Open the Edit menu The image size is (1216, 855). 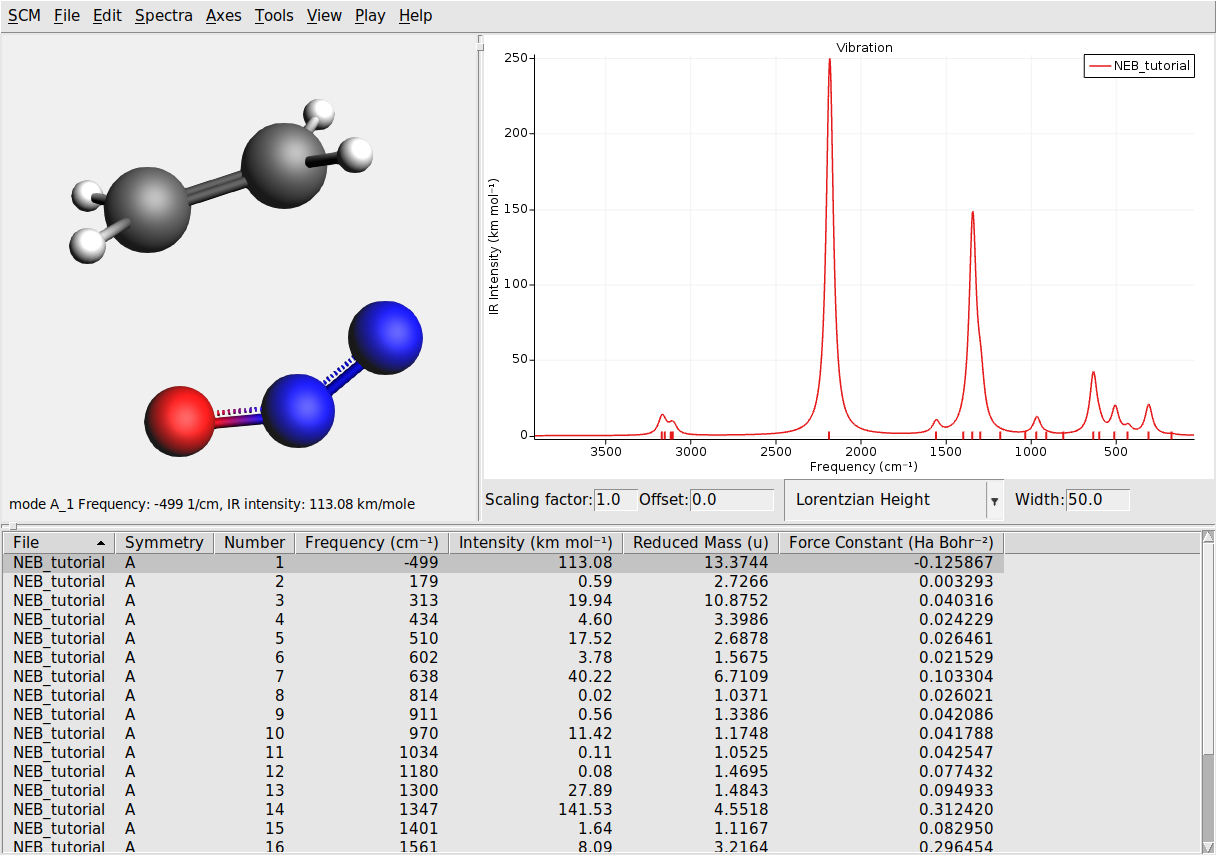point(105,15)
